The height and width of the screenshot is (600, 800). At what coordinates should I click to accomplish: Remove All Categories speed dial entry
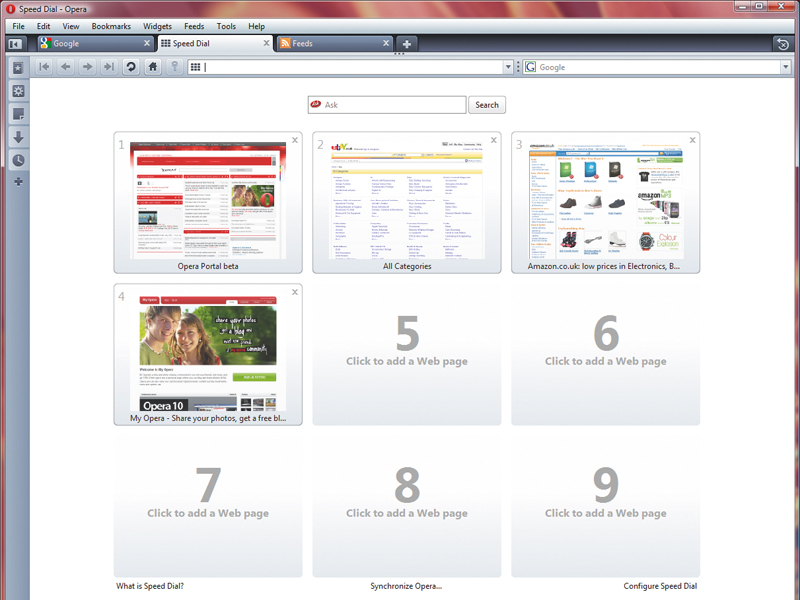click(493, 140)
